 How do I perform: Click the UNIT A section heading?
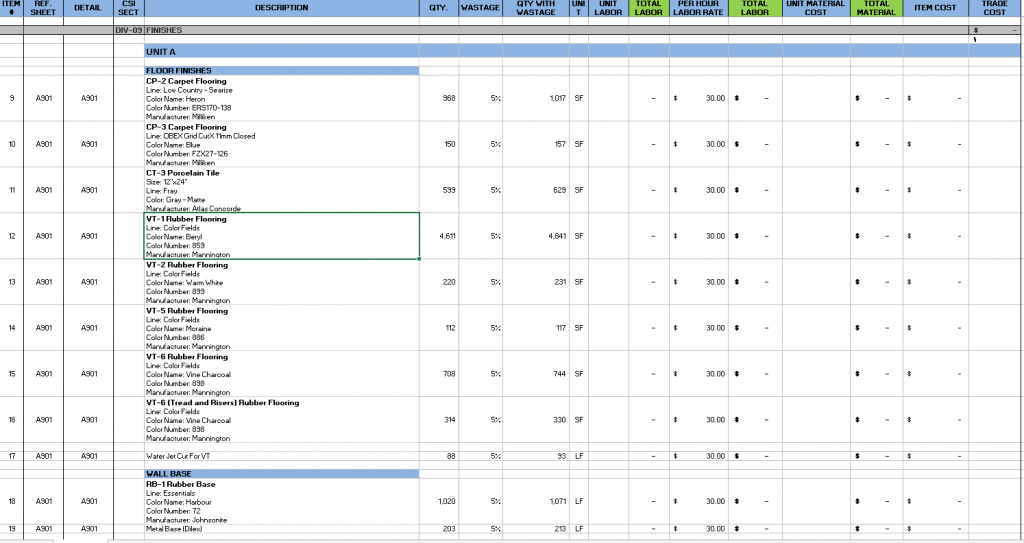160,51
